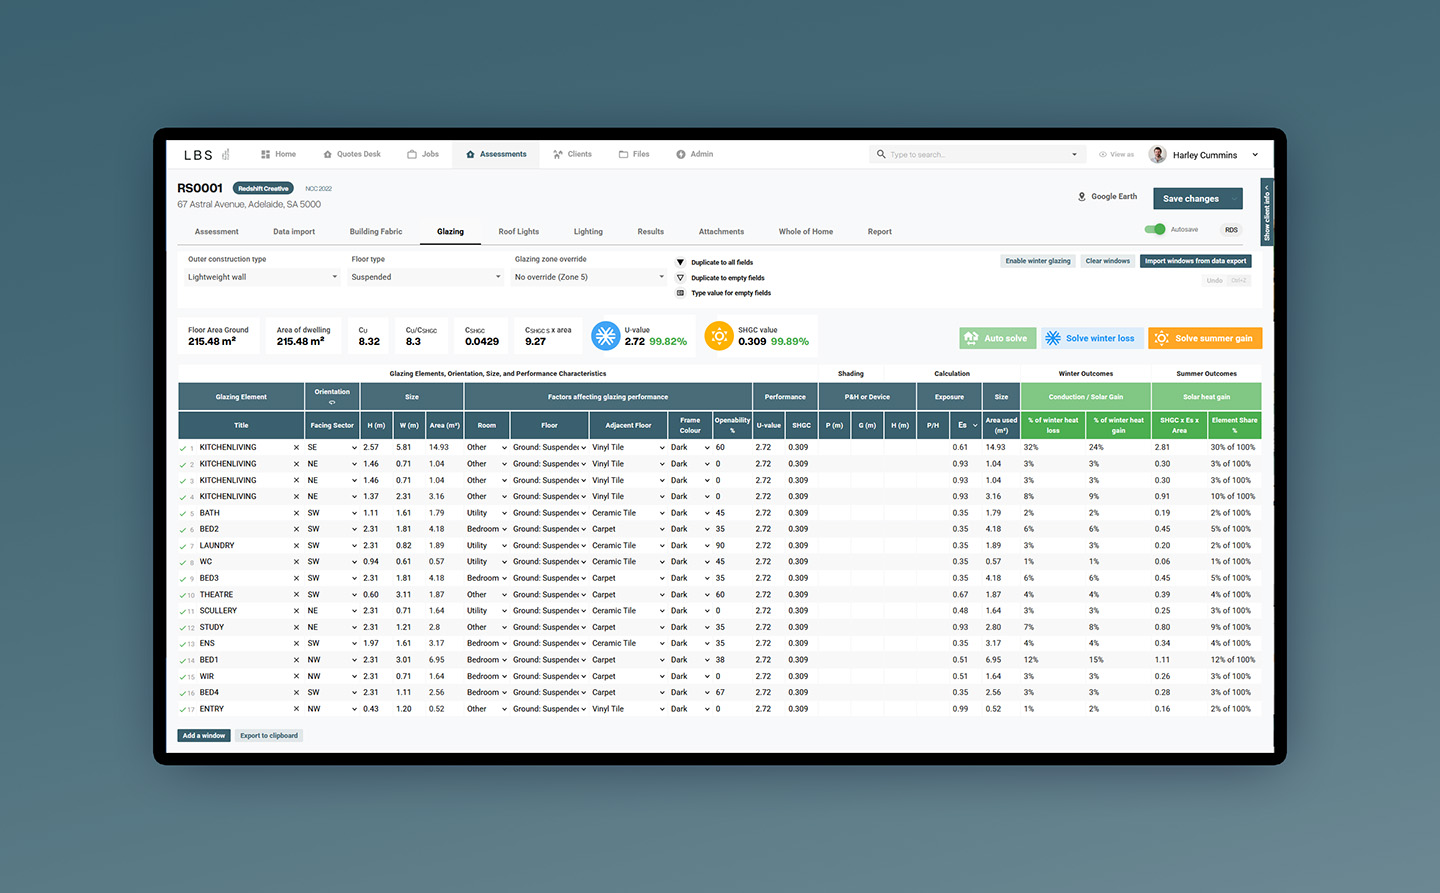Click Import windows from data export
The image size is (1440, 893).
(1195, 261)
